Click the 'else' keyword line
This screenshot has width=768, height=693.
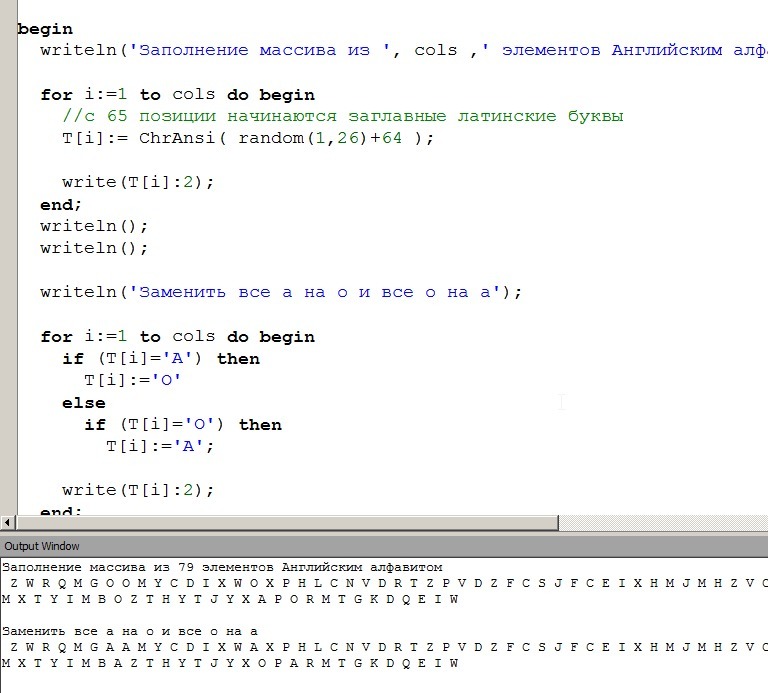(x=84, y=403)
